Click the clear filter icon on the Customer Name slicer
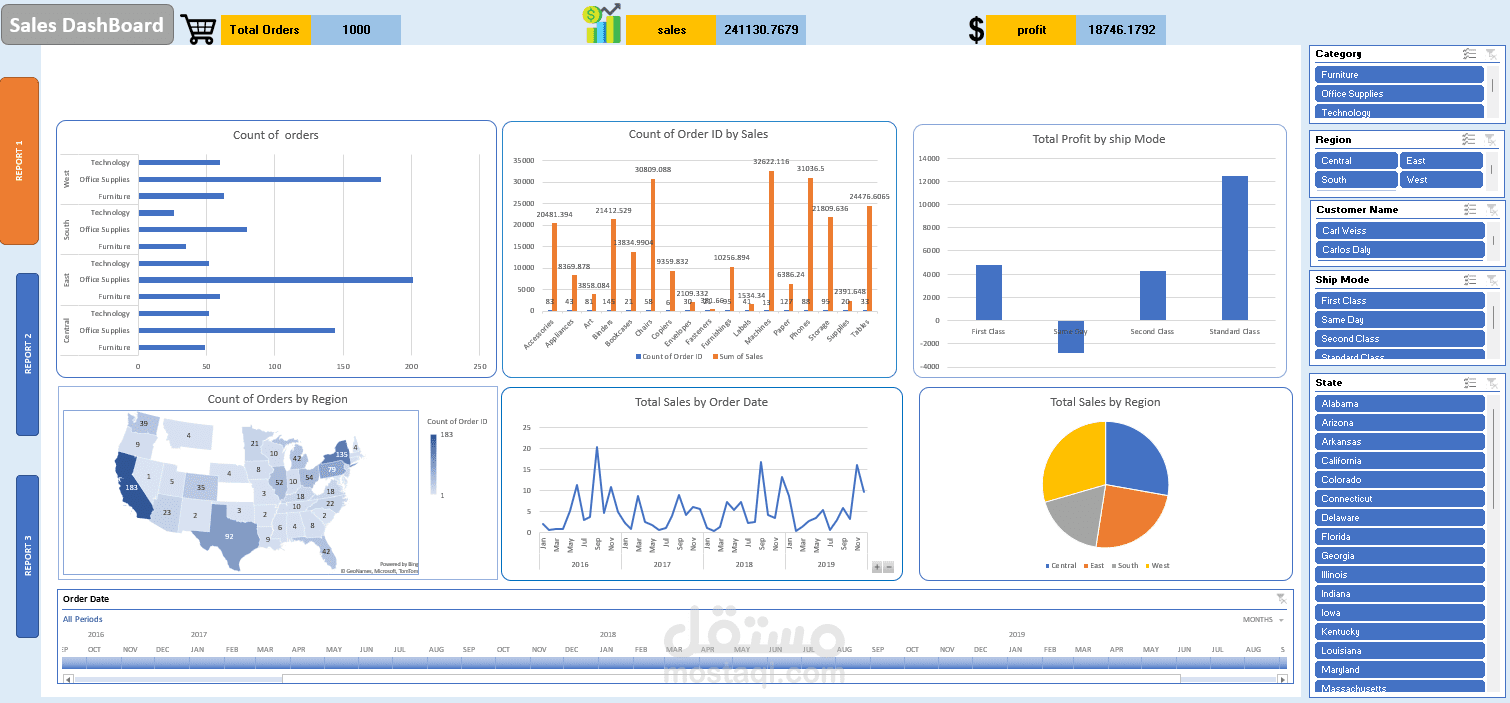The width and height of the screenshot is (1510, 703). click(x=1491, y=209)
